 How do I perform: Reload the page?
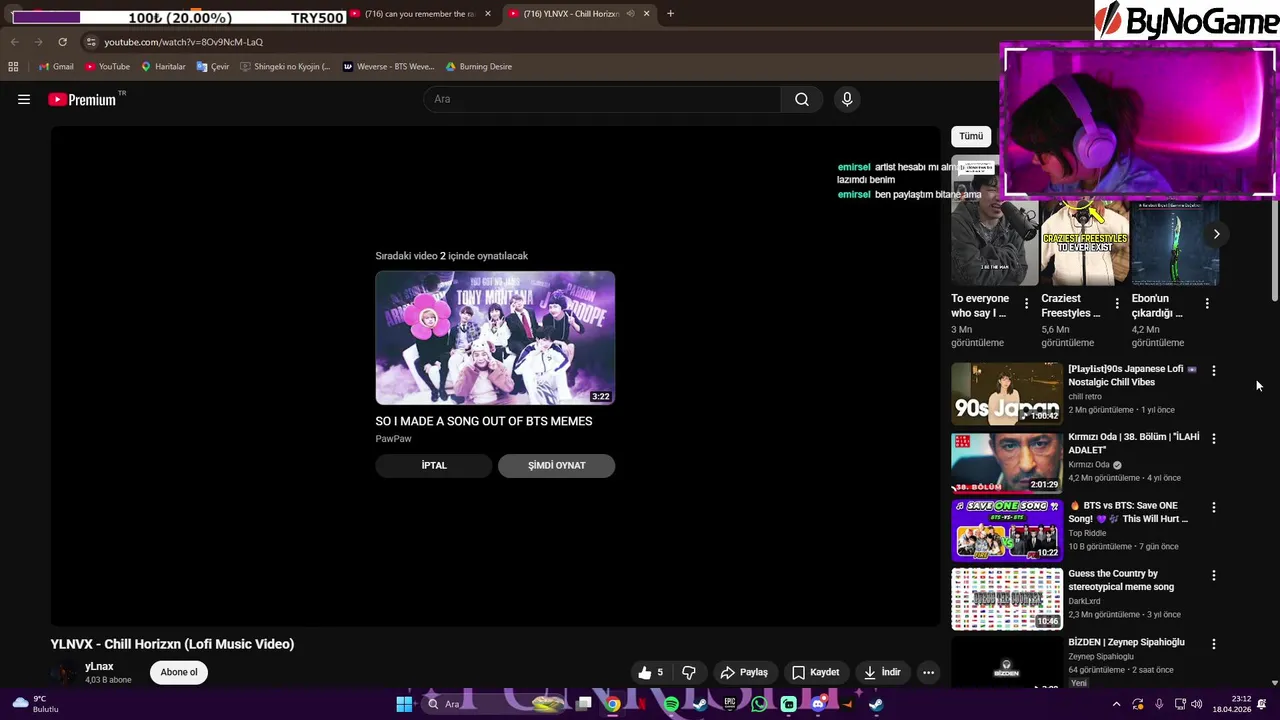pos(62,42)
